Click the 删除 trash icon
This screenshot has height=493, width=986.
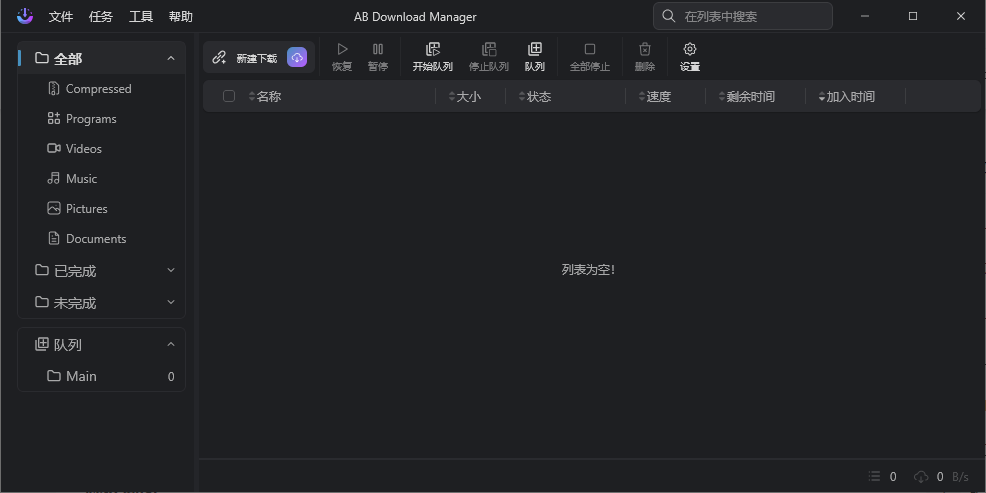pyautogui.click(x=644, y=49)
